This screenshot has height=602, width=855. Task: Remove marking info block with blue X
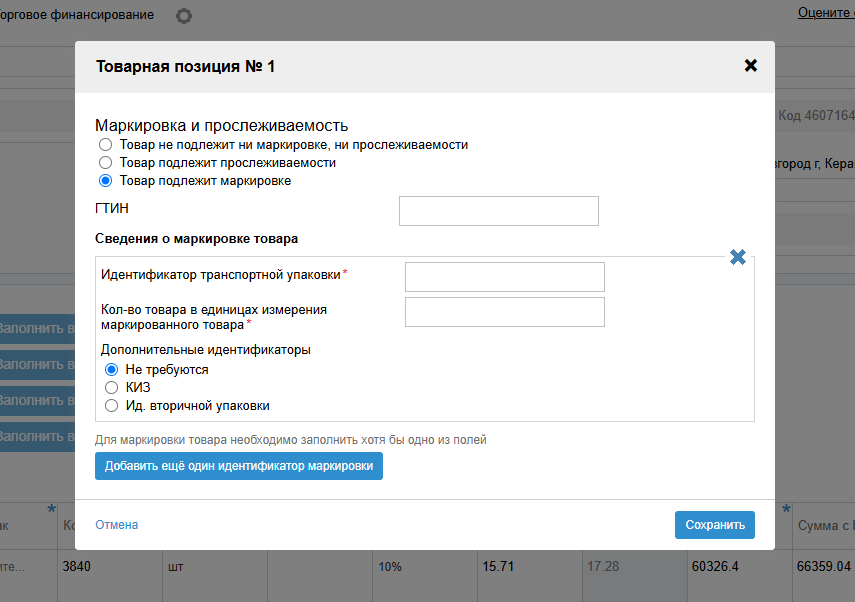738,257
